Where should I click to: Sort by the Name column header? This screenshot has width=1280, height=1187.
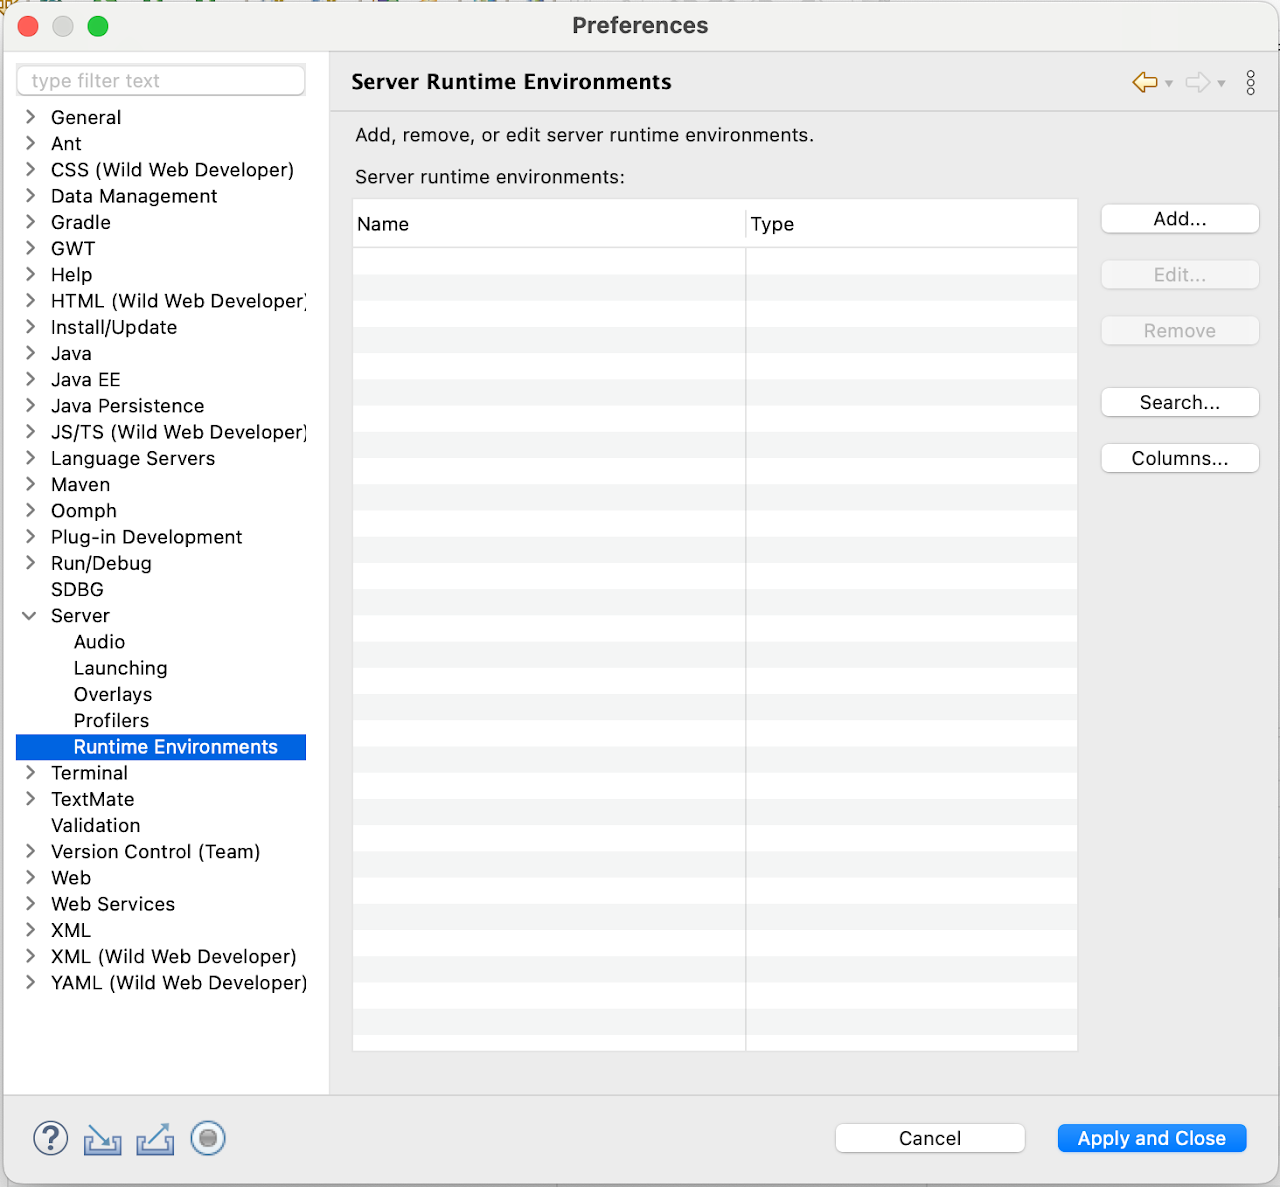click(x=549, y=224)
